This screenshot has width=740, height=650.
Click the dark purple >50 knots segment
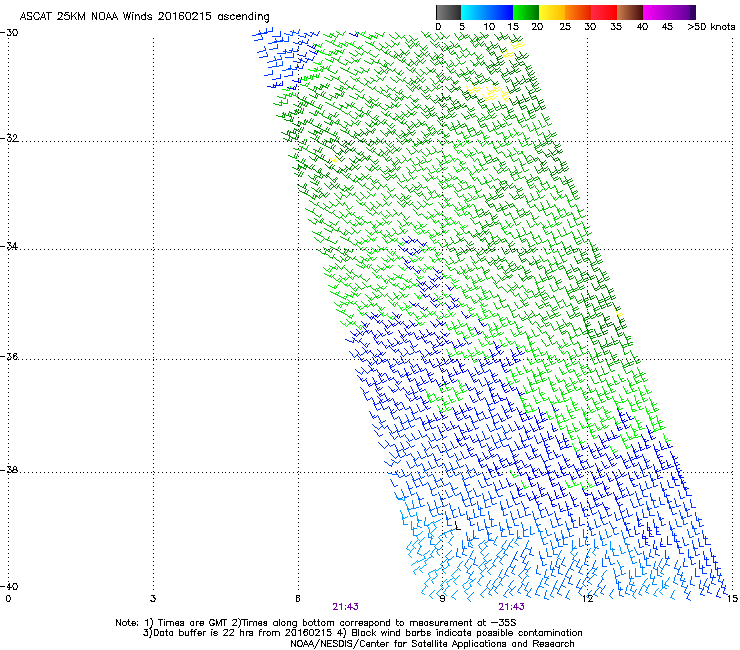point(693,12)
